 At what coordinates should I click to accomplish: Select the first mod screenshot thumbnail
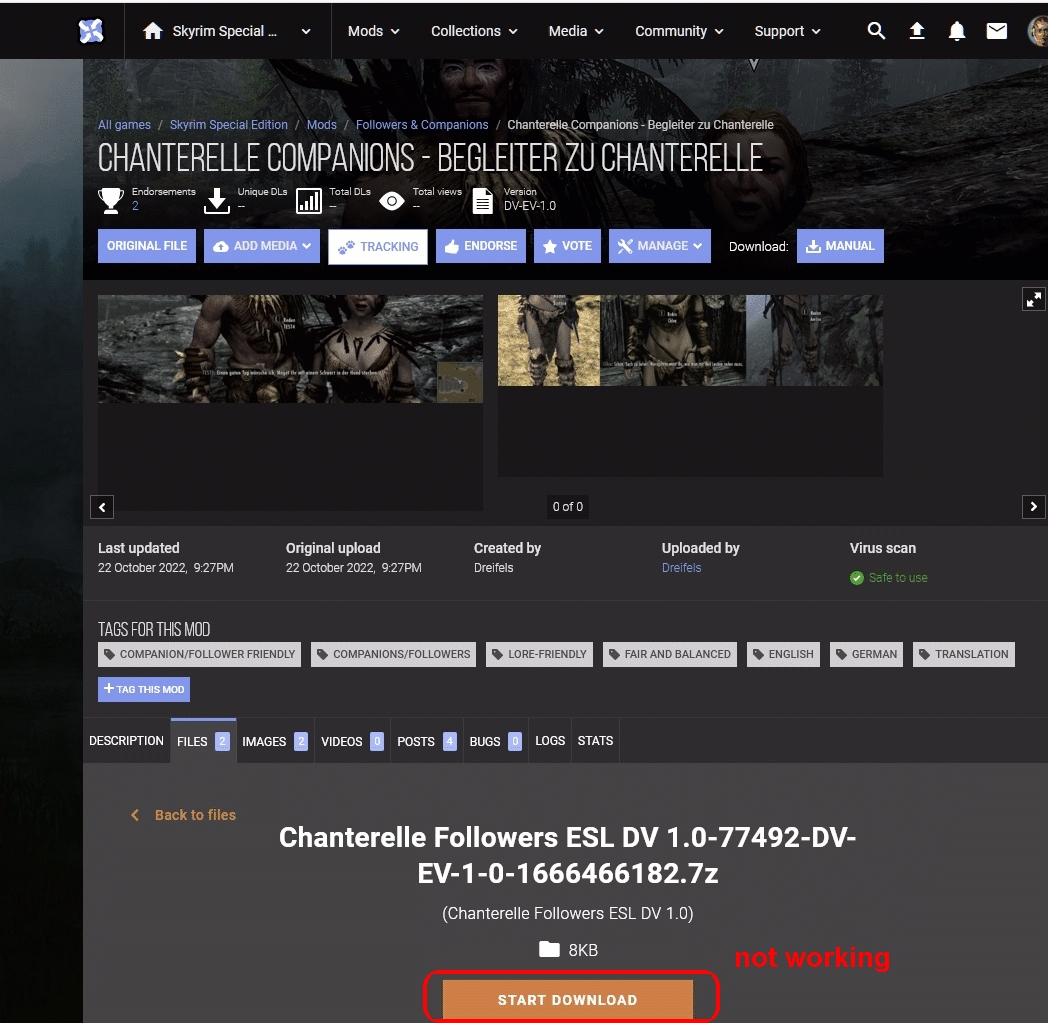[290, 349]
